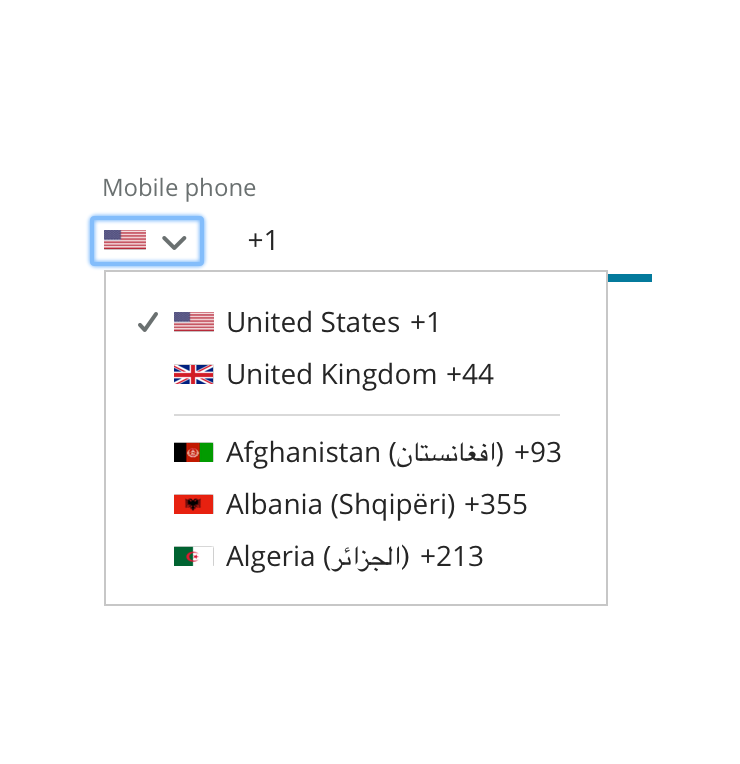The height and width of the screenshot is (764, 740).
Task: Click the +213 dial code text
Action: (452, 556)
